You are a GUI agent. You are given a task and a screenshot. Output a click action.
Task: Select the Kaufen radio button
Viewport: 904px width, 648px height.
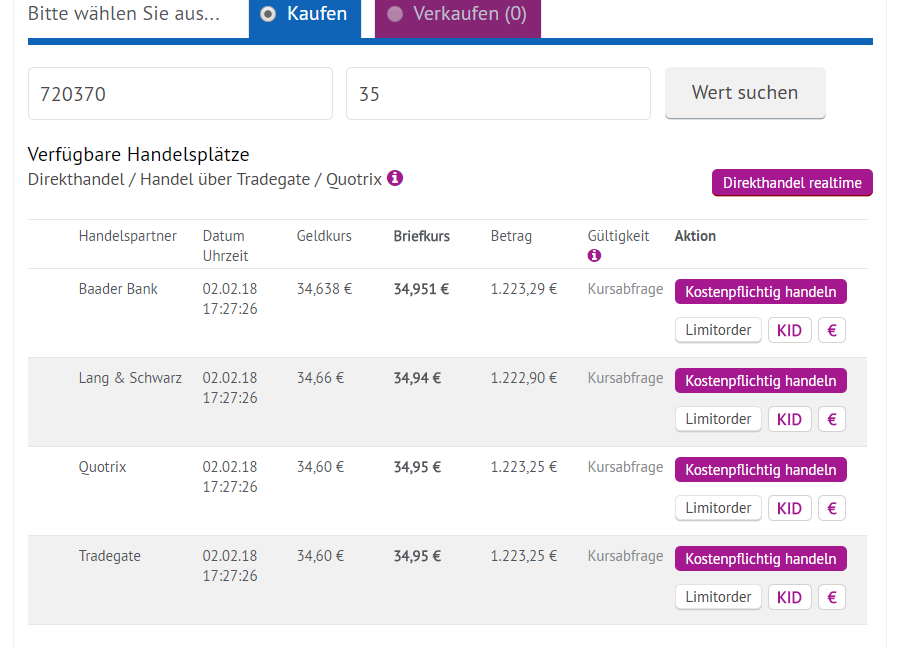(x=268, y=14)
